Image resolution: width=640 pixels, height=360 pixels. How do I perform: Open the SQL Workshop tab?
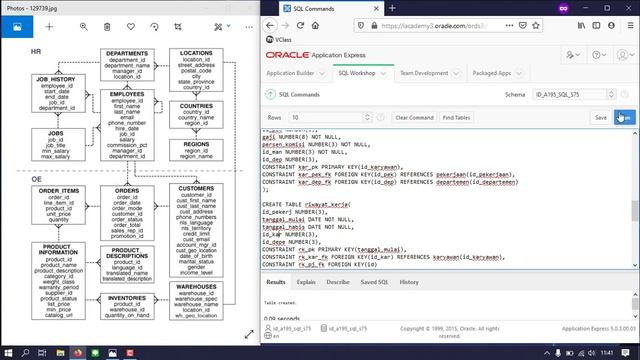[x=357, y=73]
